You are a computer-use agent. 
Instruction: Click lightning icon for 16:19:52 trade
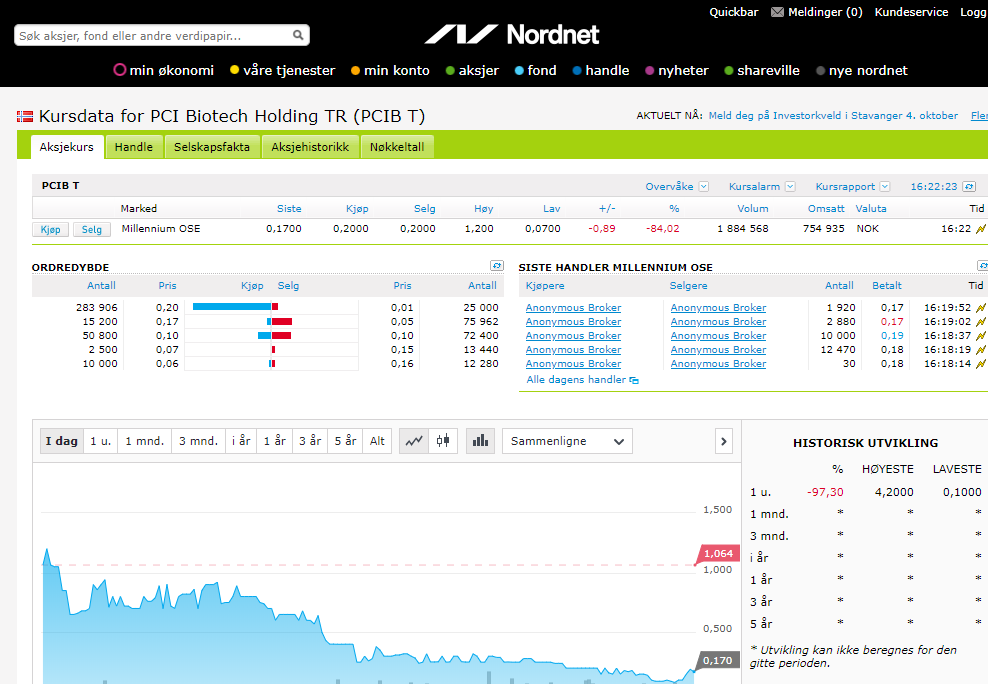pyautogui.click(x=980, y=308)
